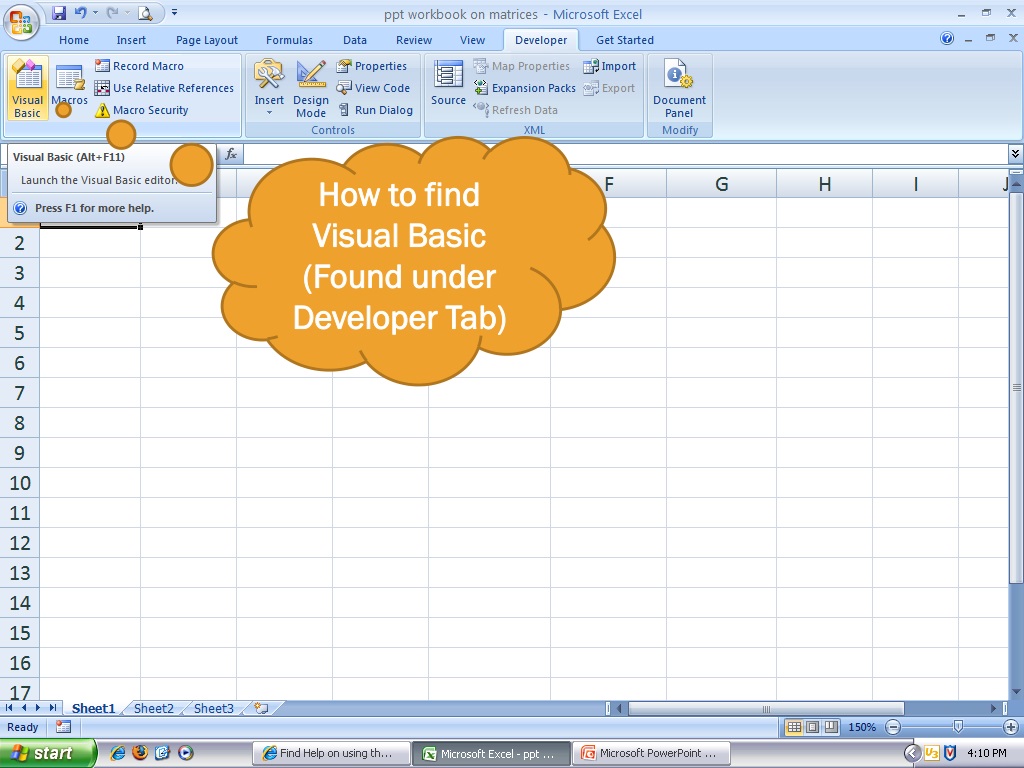
Task: Open the XML Source pane
Action: click(x=448, y=83)
